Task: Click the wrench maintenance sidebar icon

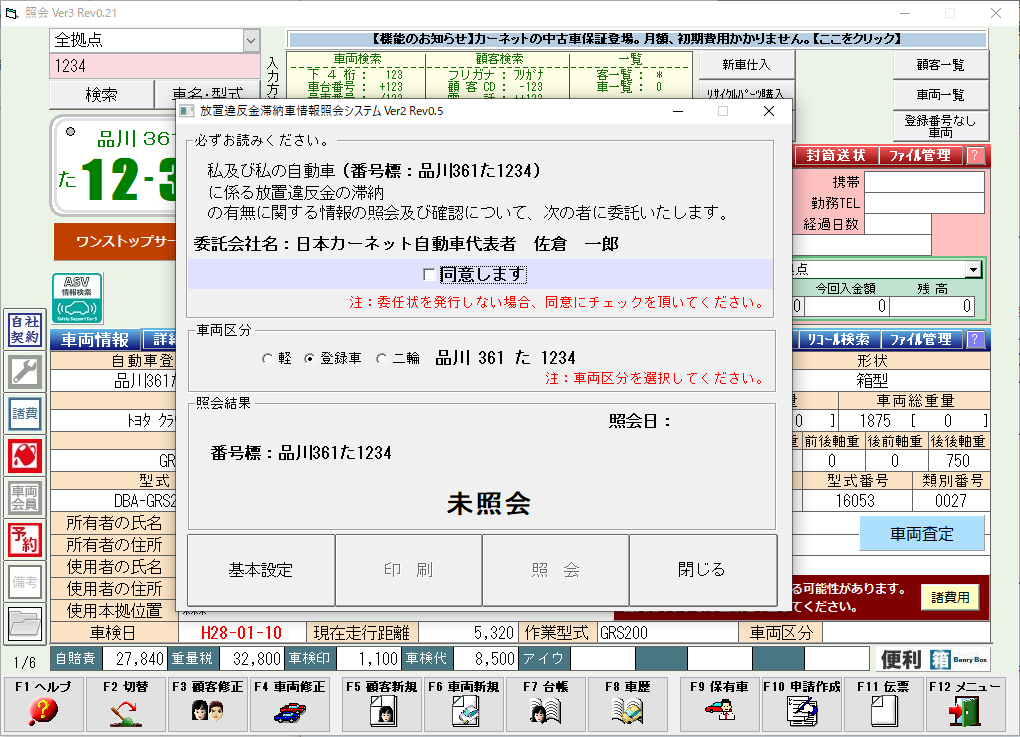Action: click(25, 371)
